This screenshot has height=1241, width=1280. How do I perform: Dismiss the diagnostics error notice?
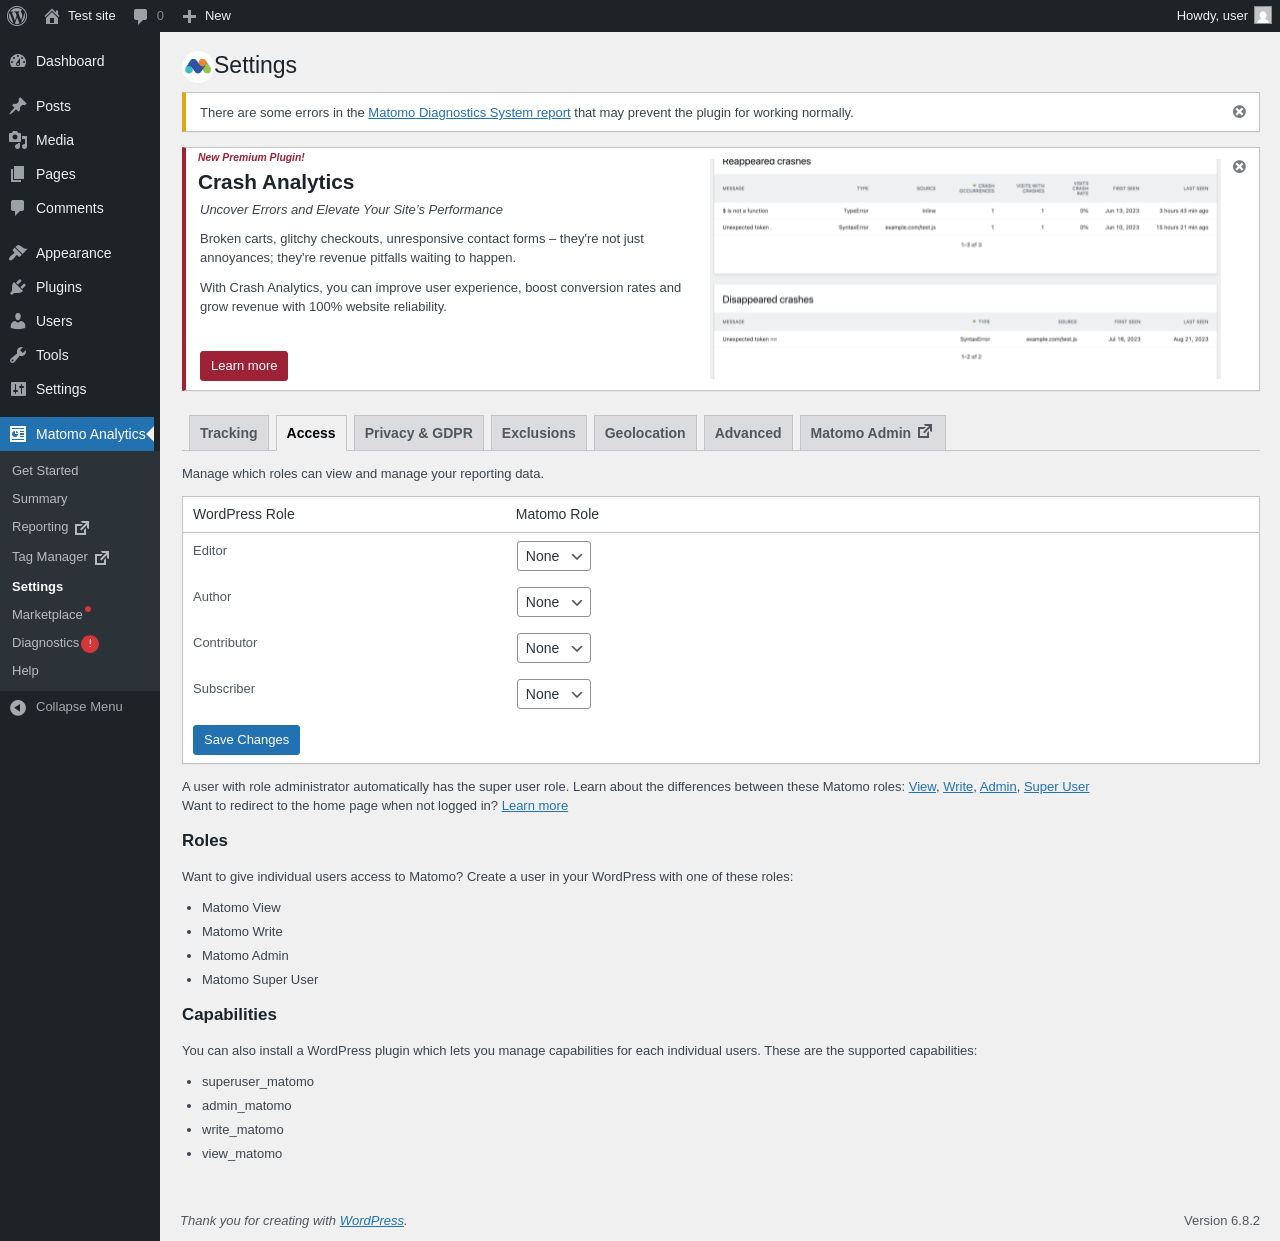[1239, 112]
